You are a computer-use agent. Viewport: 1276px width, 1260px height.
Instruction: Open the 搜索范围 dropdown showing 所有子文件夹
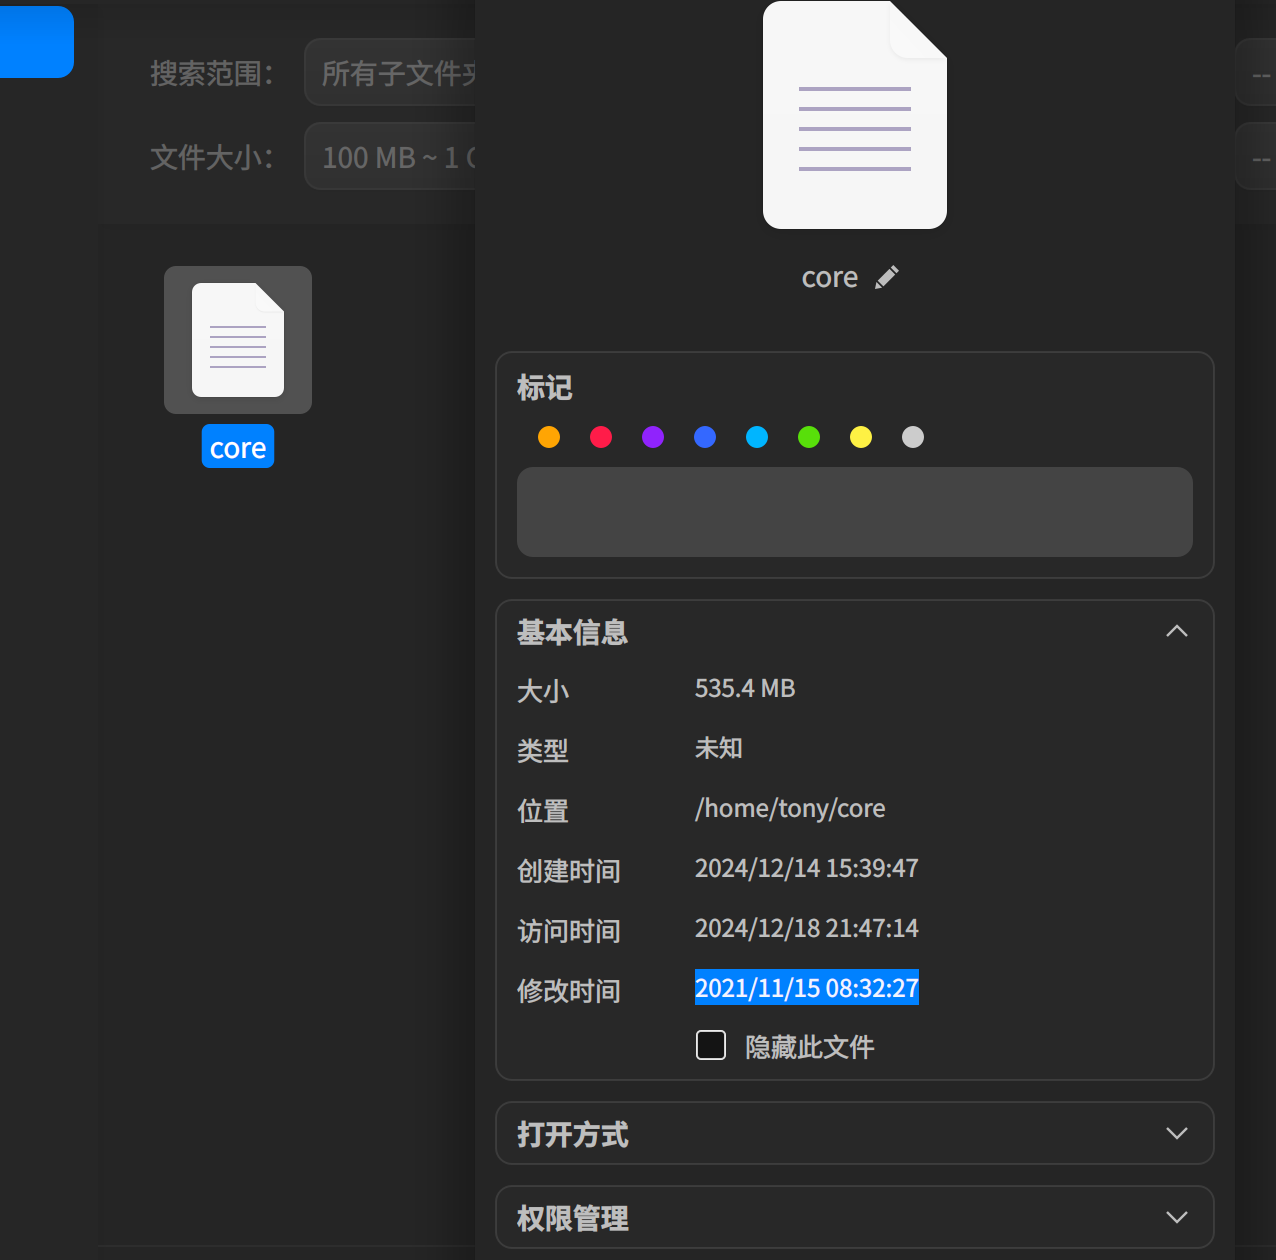click(390, 72)
